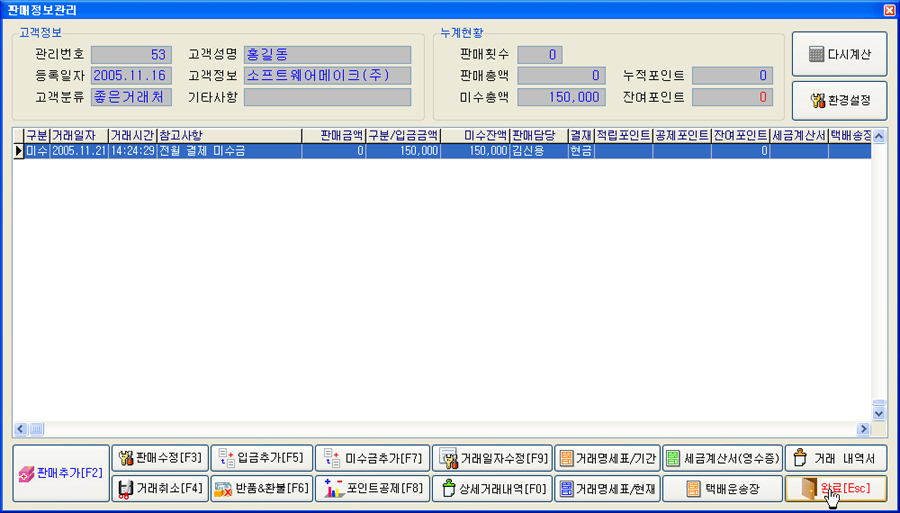The width and height of the screenshot is (900, 513).
Task: Click the horizontal scroll right arrow
Action: point(863,429)
